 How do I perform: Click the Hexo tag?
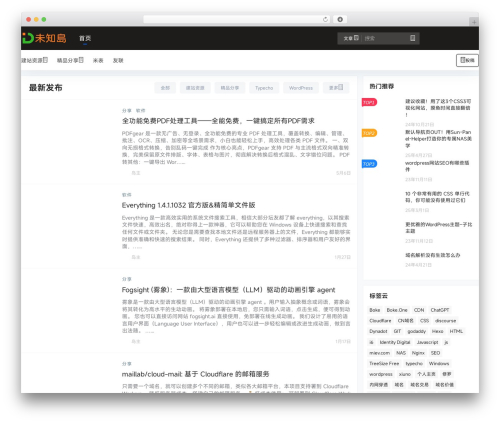click(x=437, y=331)
